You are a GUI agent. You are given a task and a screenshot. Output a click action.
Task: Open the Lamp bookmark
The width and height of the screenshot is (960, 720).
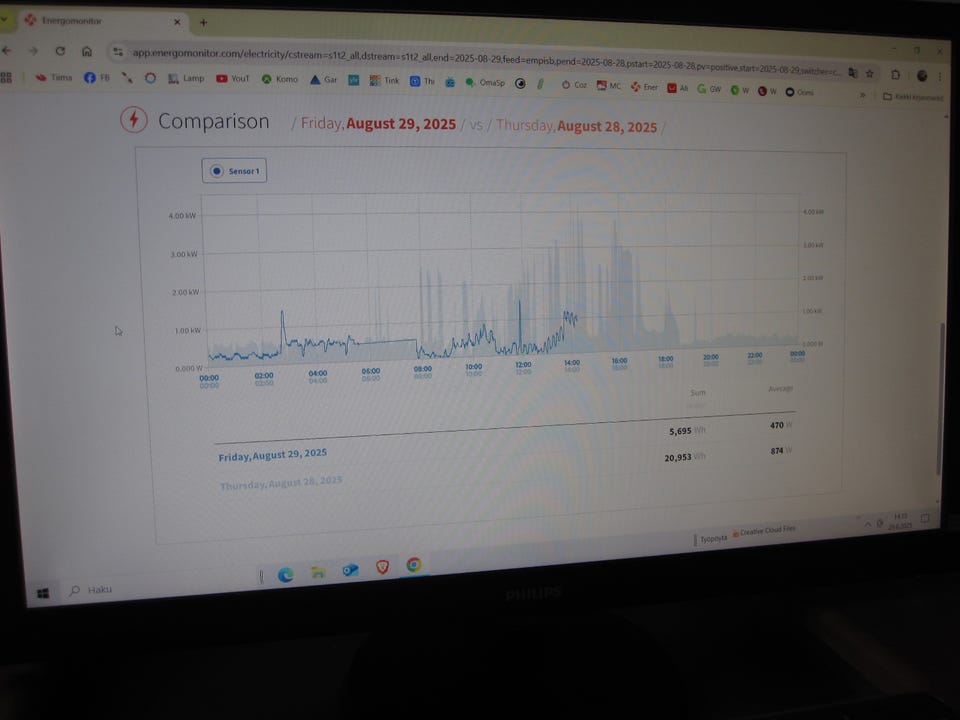tap(186, 78)
